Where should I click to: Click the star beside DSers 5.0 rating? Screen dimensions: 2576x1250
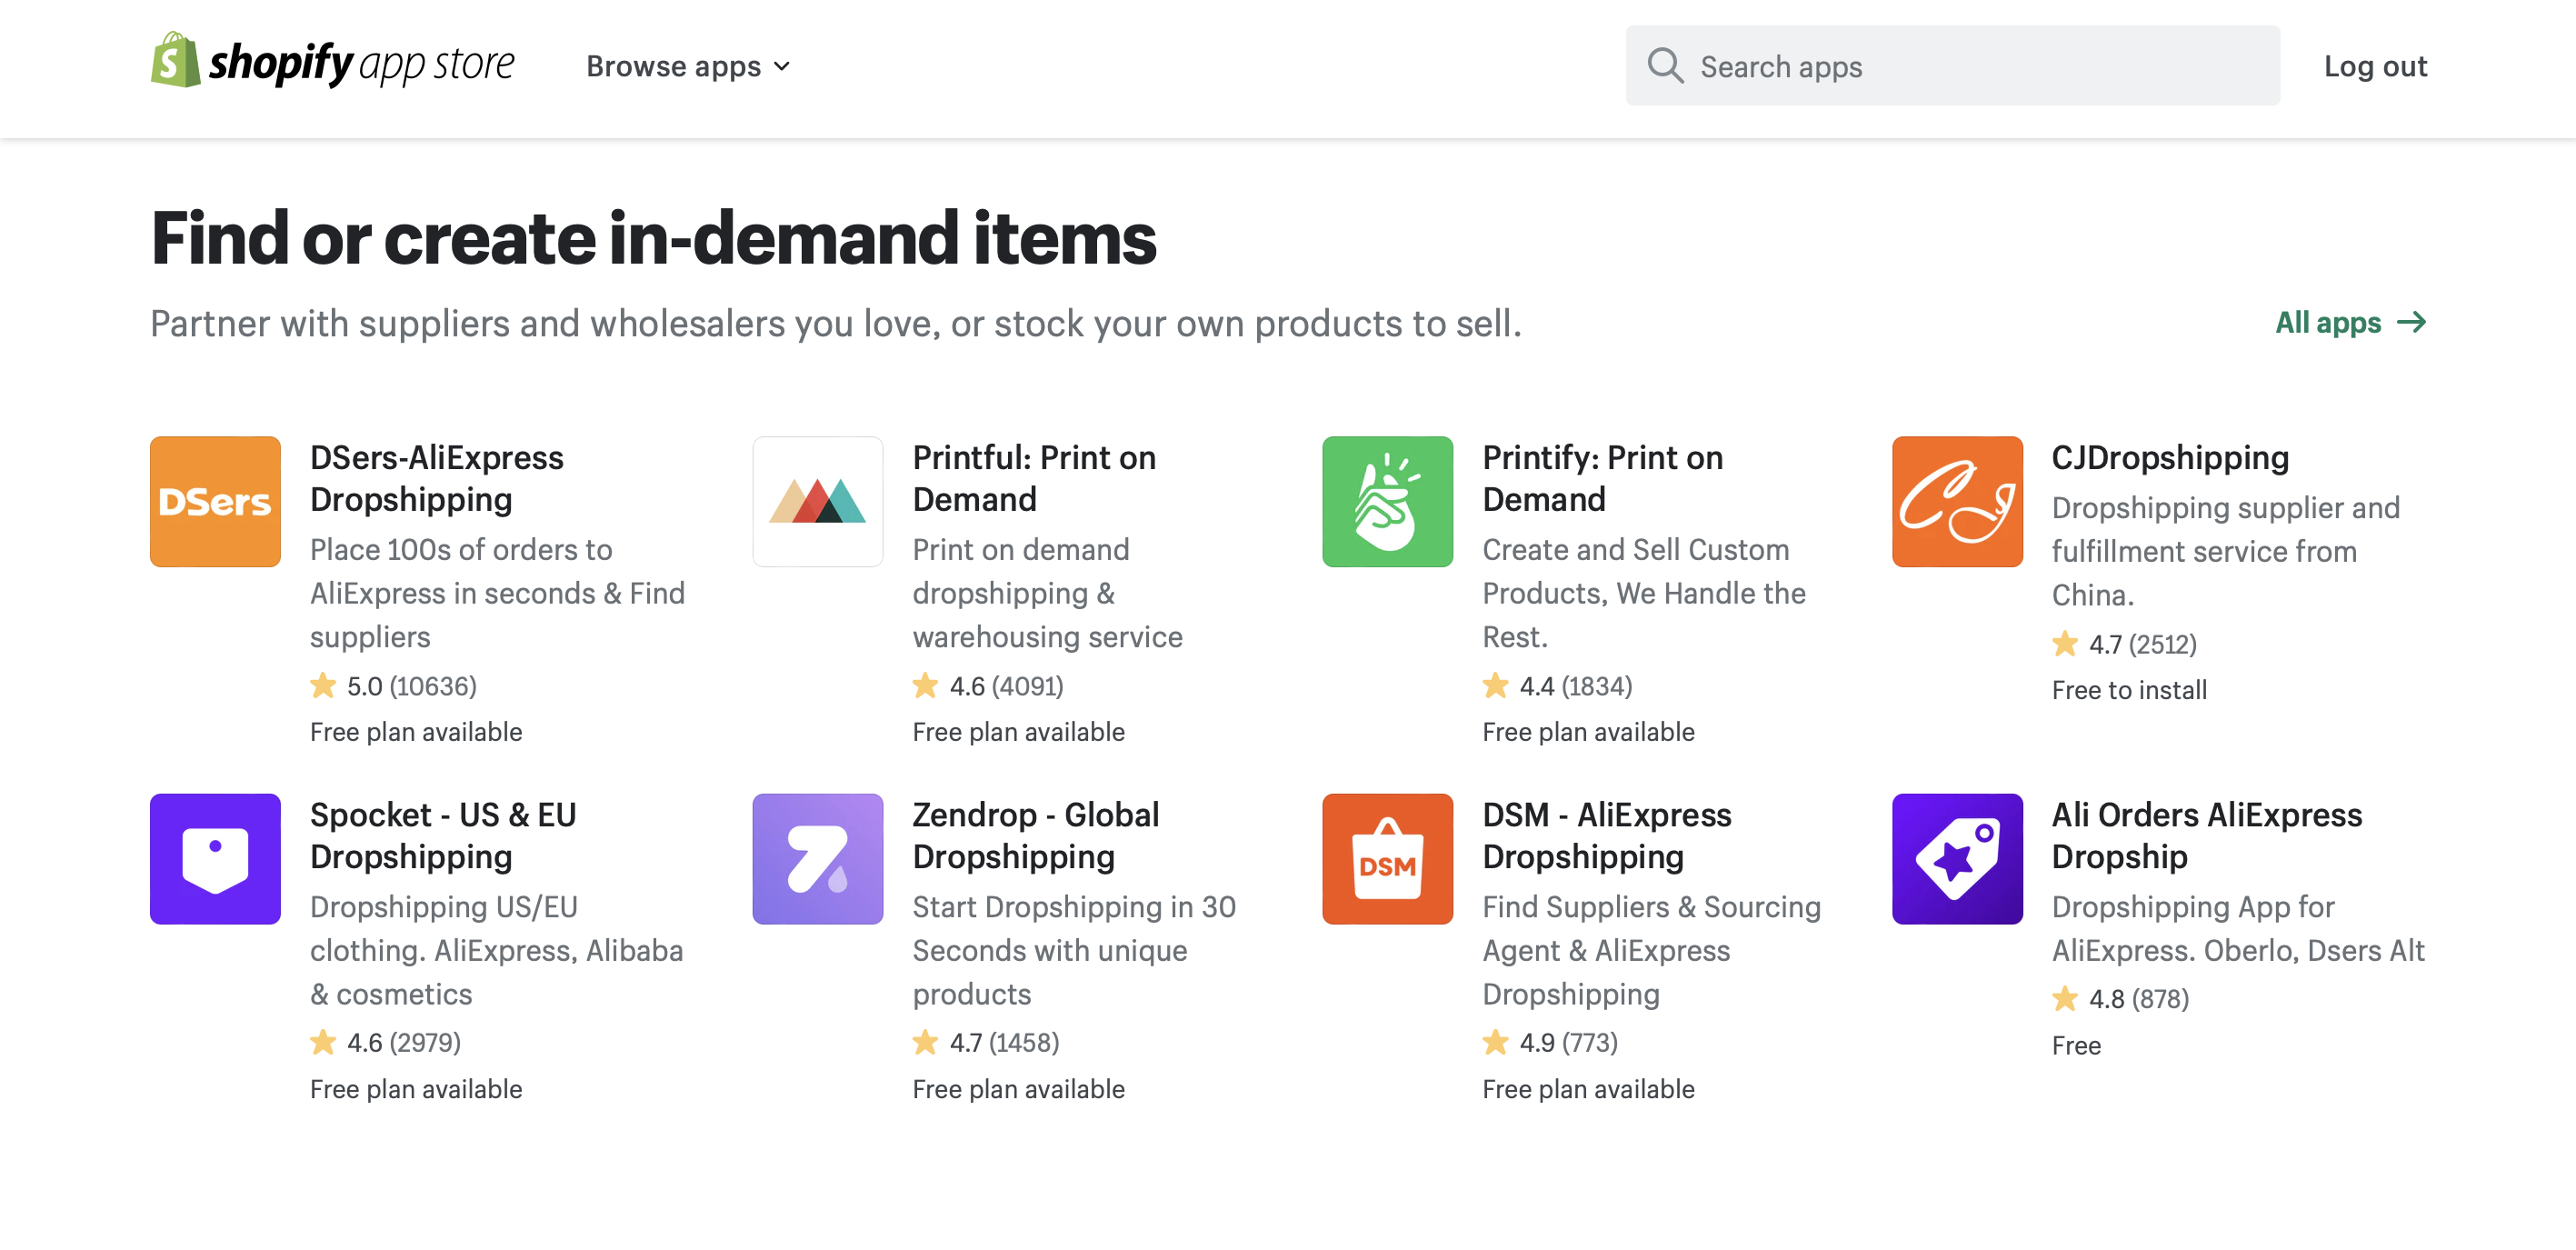323,685
